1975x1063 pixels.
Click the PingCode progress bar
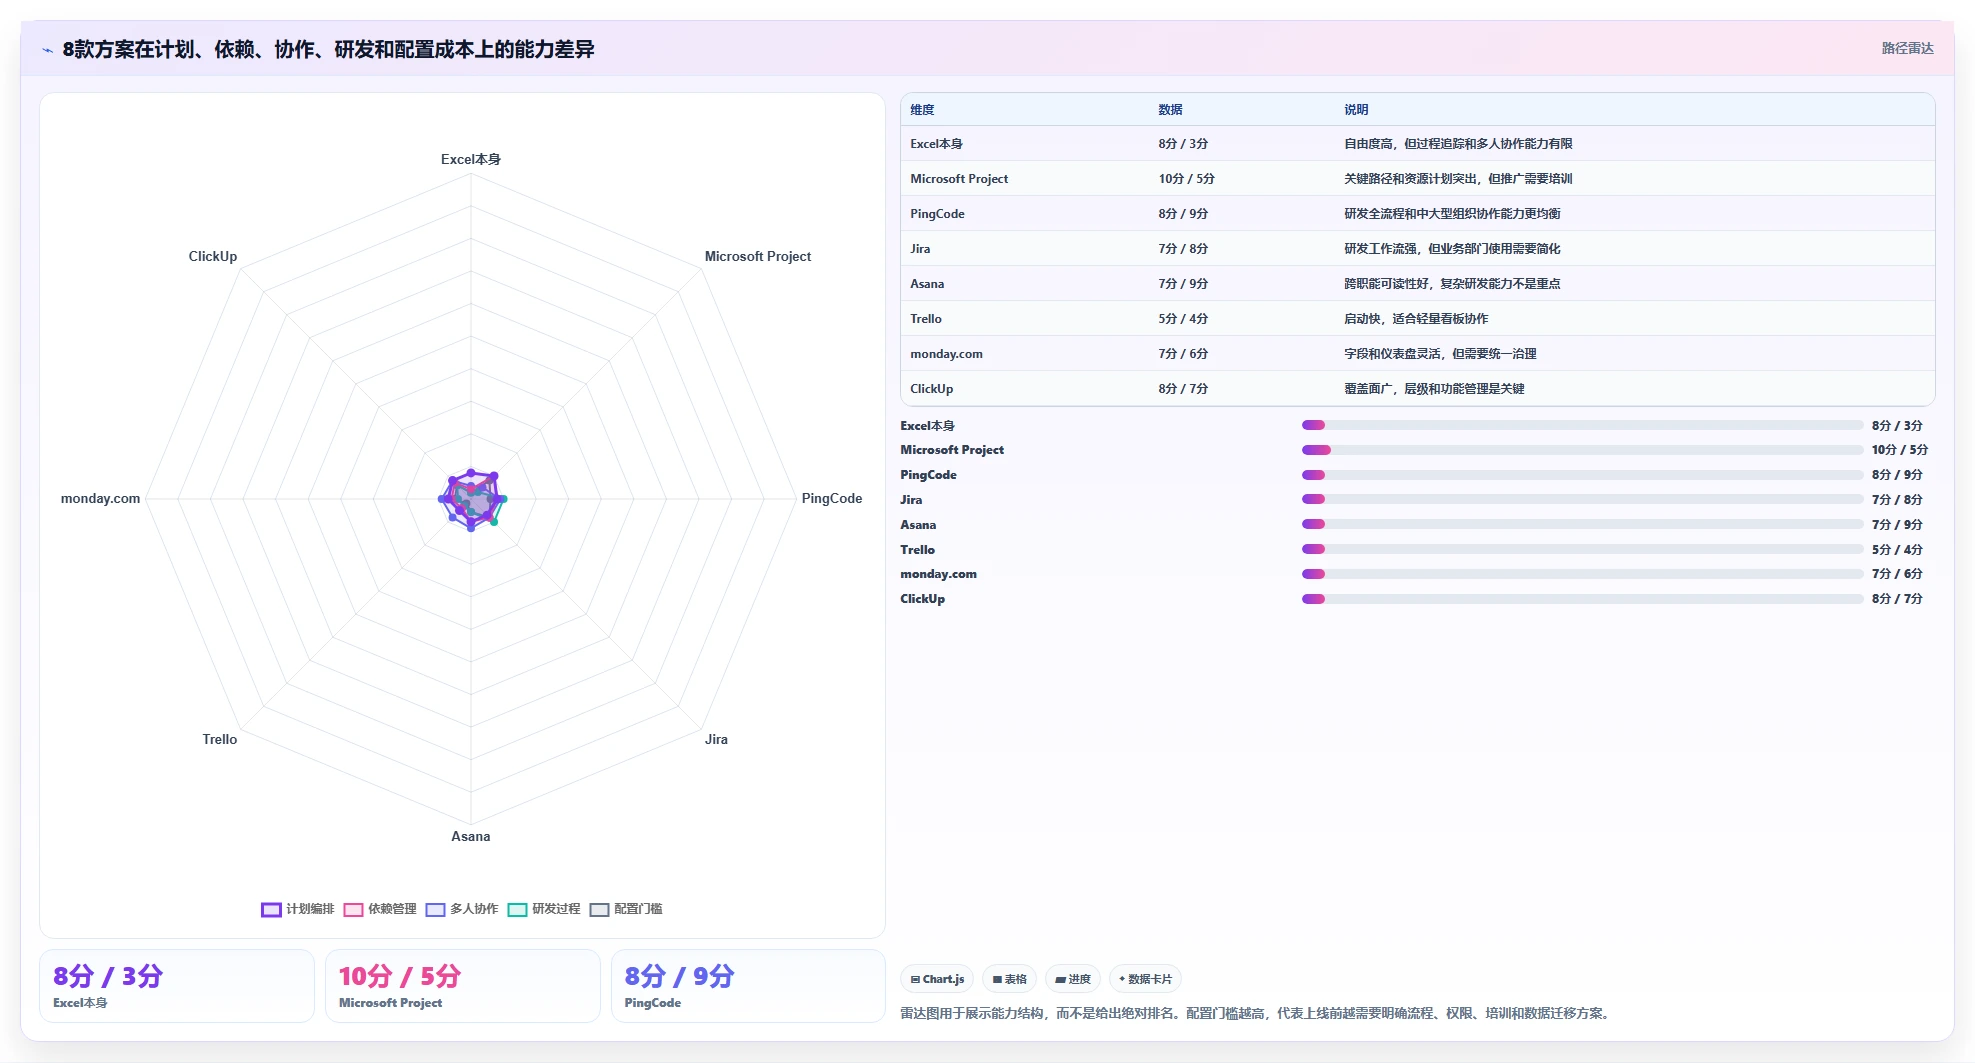click(1582, 475)
